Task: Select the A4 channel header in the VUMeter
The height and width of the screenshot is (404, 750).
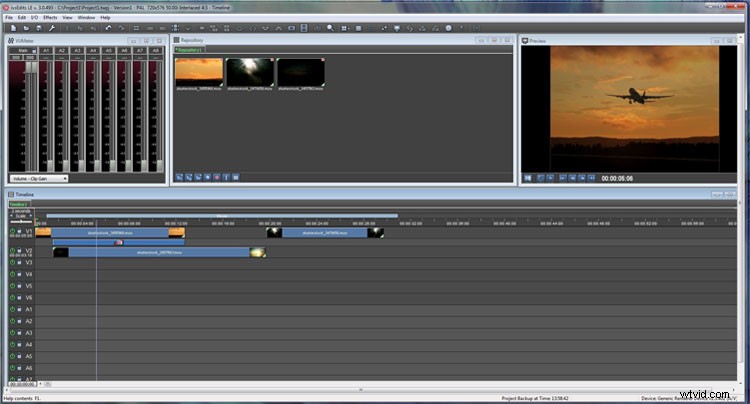Action: click(93, 50)
